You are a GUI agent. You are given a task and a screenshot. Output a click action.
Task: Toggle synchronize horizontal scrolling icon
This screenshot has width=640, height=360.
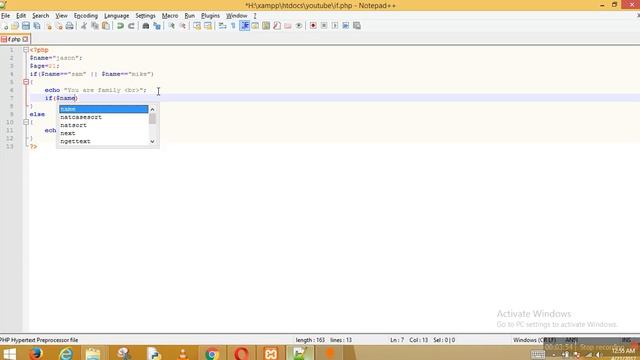[208, 26]
